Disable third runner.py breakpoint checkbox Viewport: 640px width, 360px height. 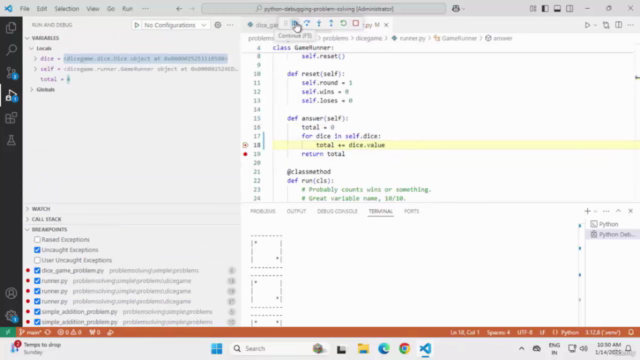(x=37, y=301)
